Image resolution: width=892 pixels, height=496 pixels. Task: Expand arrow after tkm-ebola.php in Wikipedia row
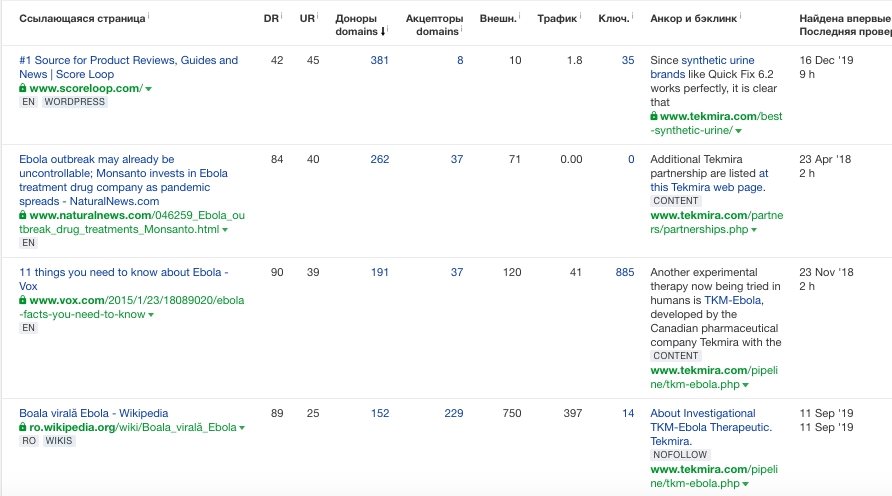pyautogui.click(x=745, y=484)
